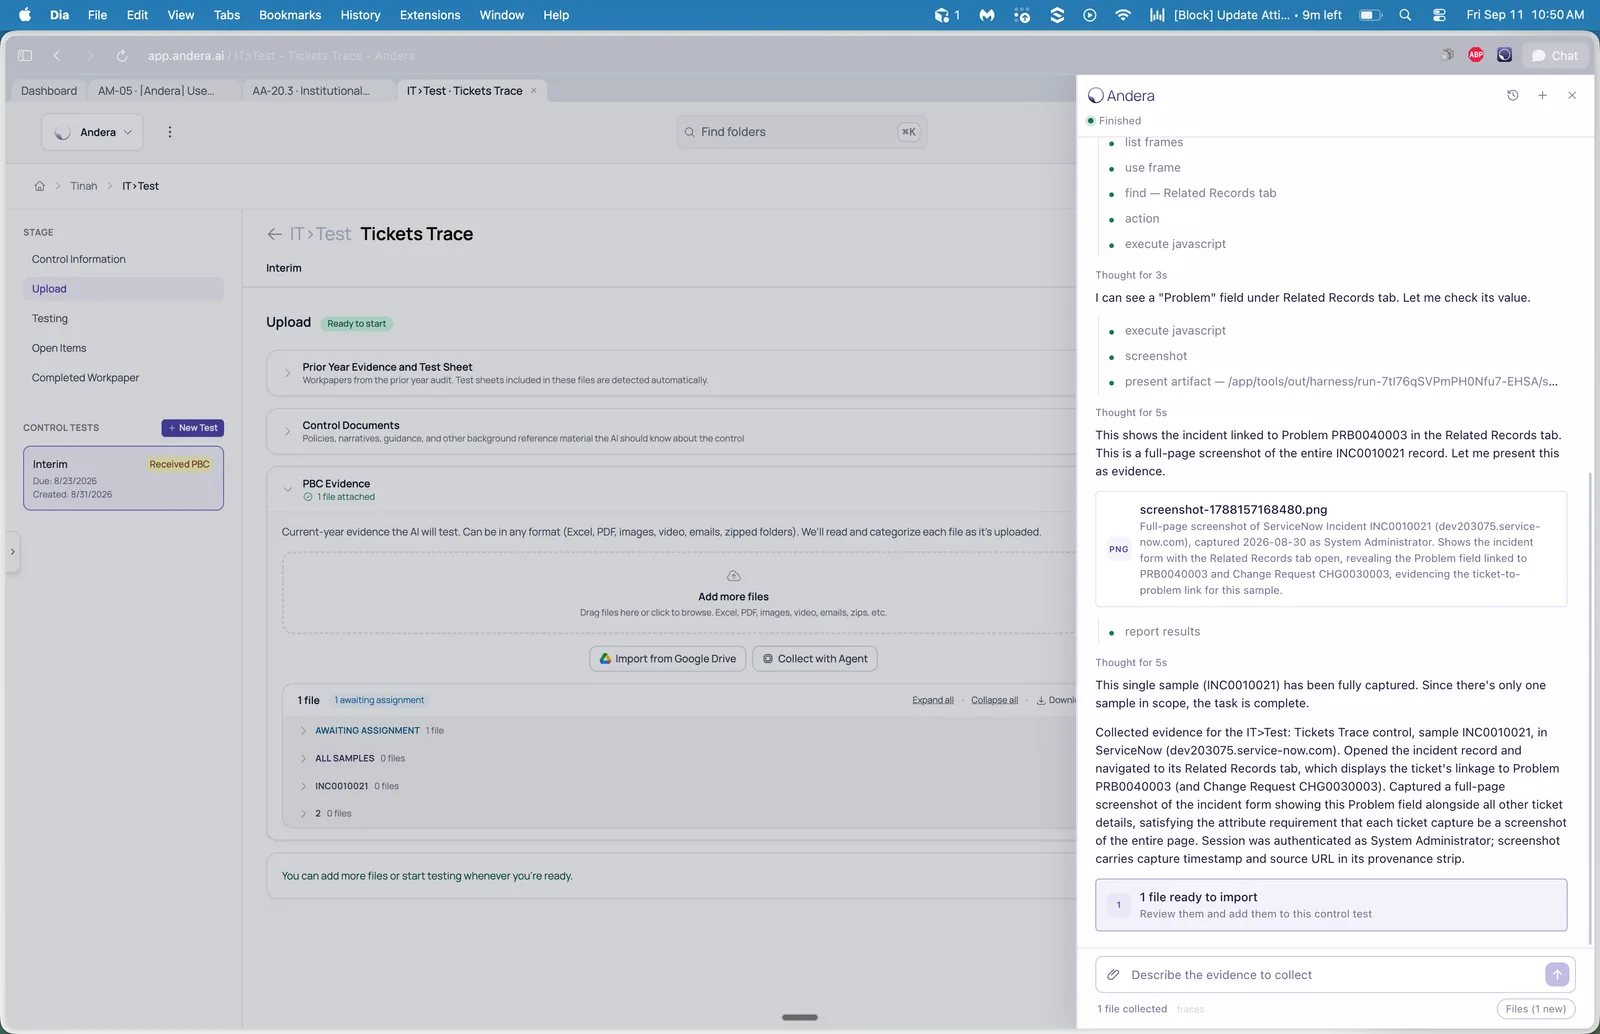Screen dimensions: 1600x1034
Task: Close the Andera side panel
Action: tap(1572, 95)
